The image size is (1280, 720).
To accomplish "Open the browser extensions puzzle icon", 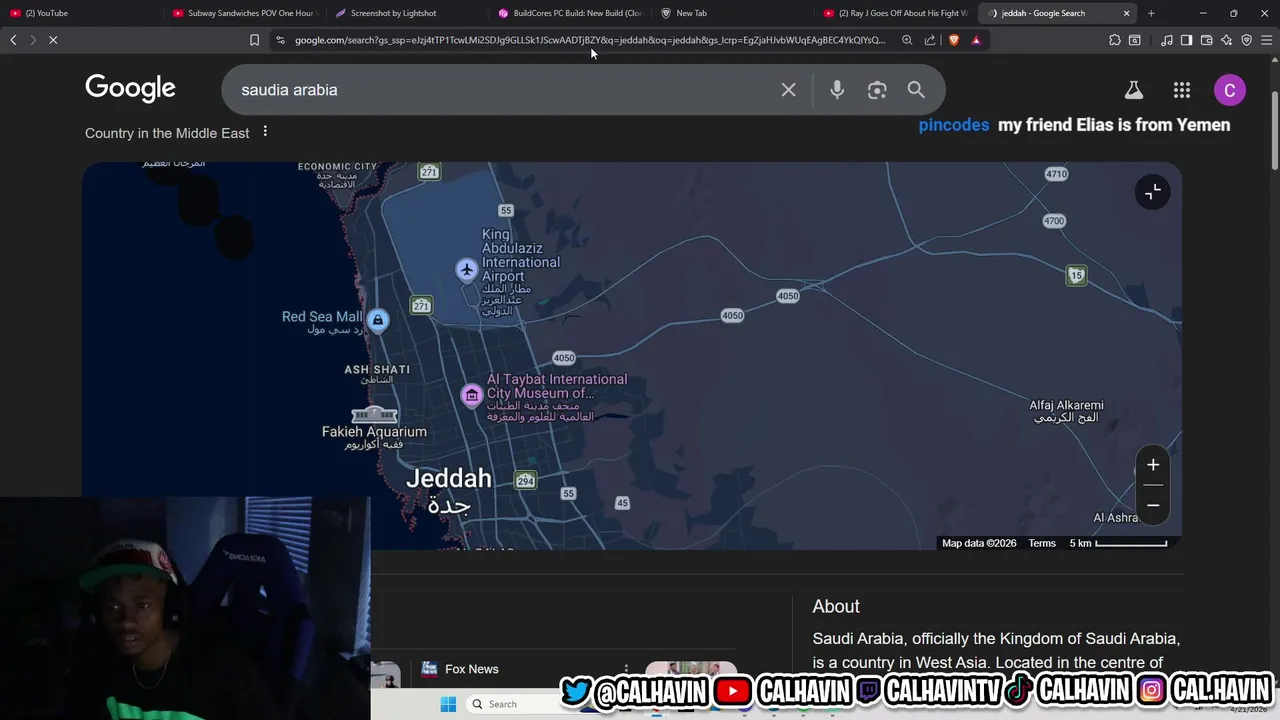I will click(x=1115, y=40).
